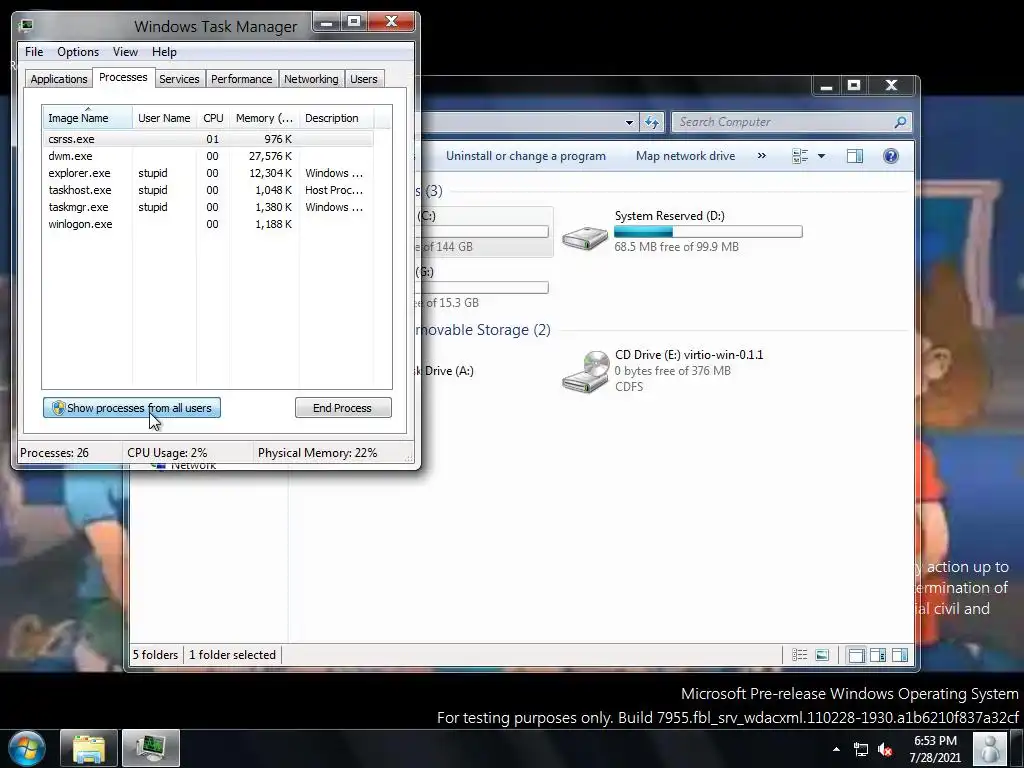Click the thumbnails view icon in status bar
Image resolution: width=1024 pixels, height=768 pixels.
coord(822,655)
